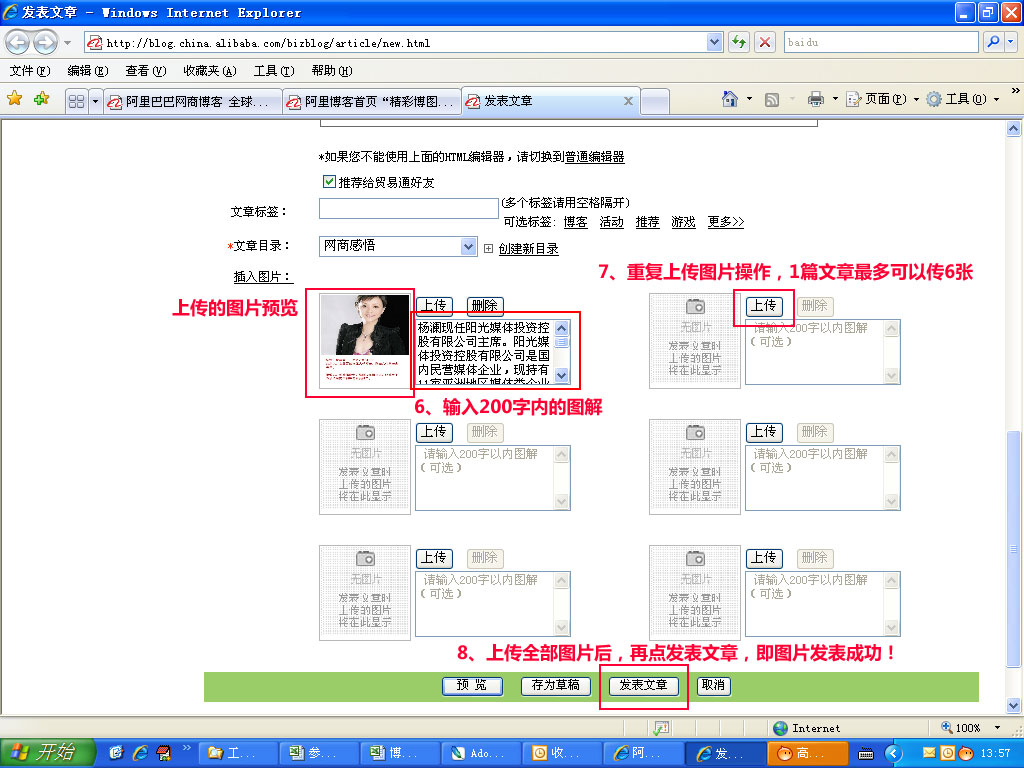Click the browser Forward arrow button

(45, 43)
